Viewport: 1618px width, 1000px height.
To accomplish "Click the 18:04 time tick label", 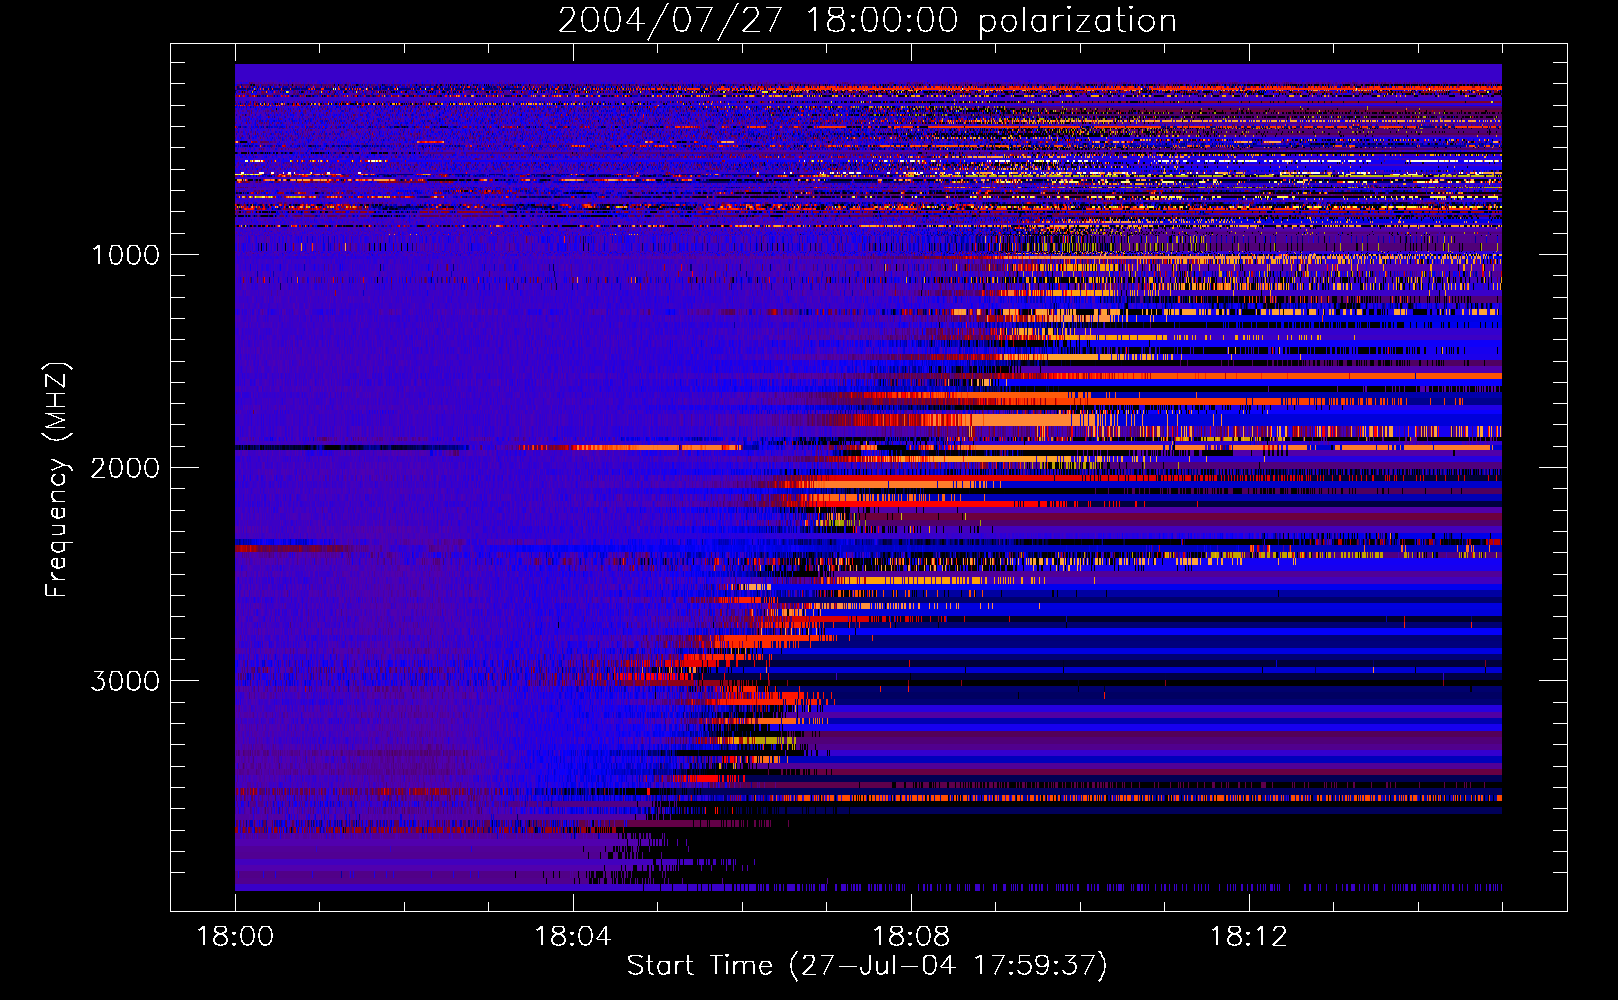I will coord(573,937).
